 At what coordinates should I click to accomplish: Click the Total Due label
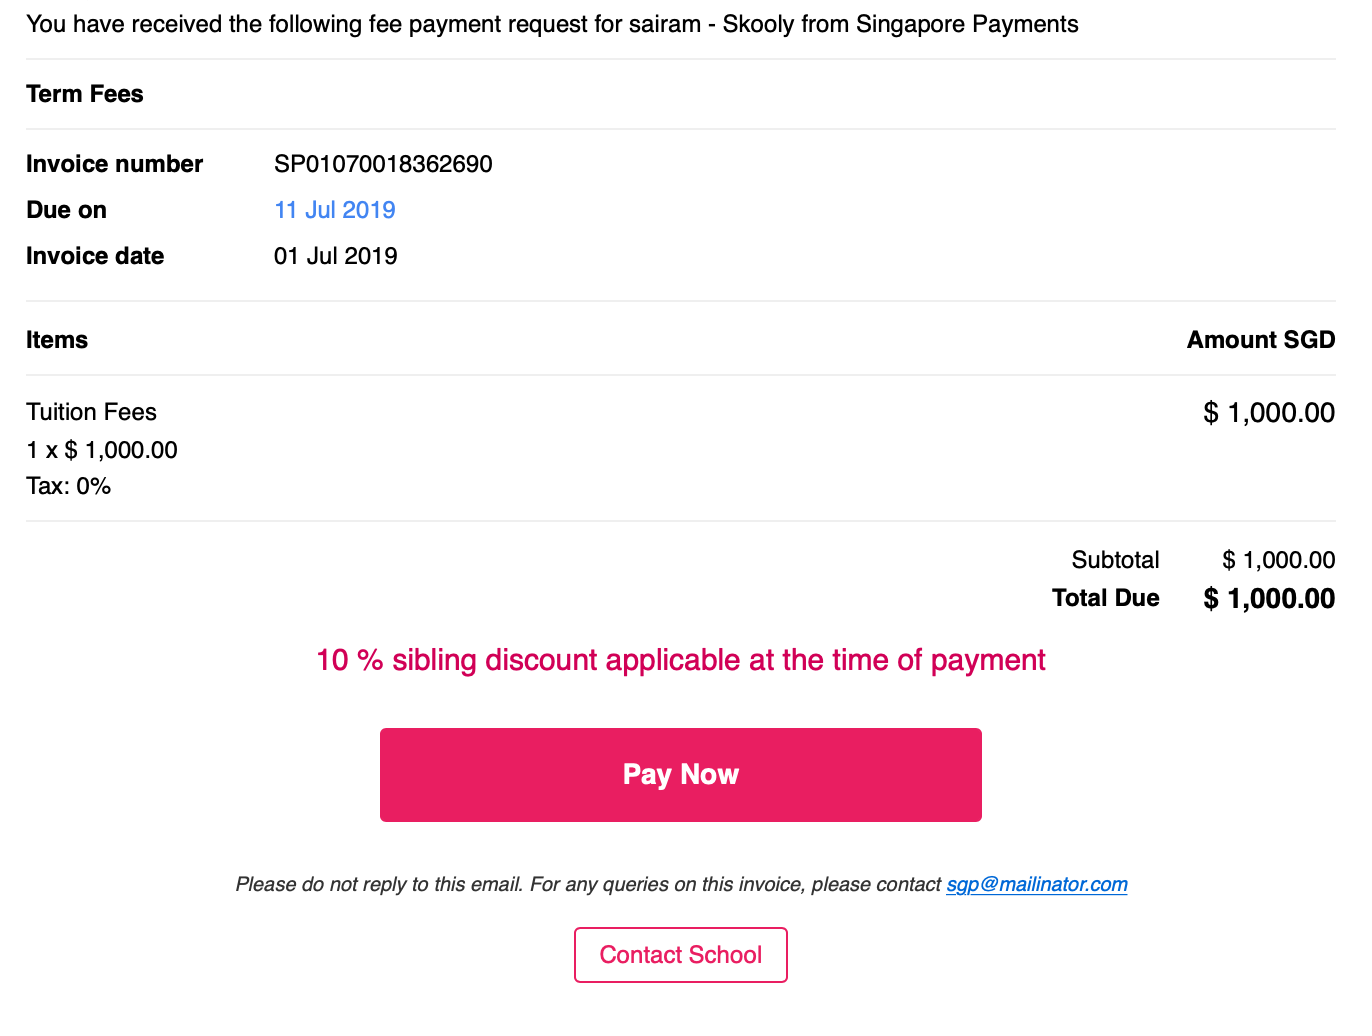(x=1105, y=598)
